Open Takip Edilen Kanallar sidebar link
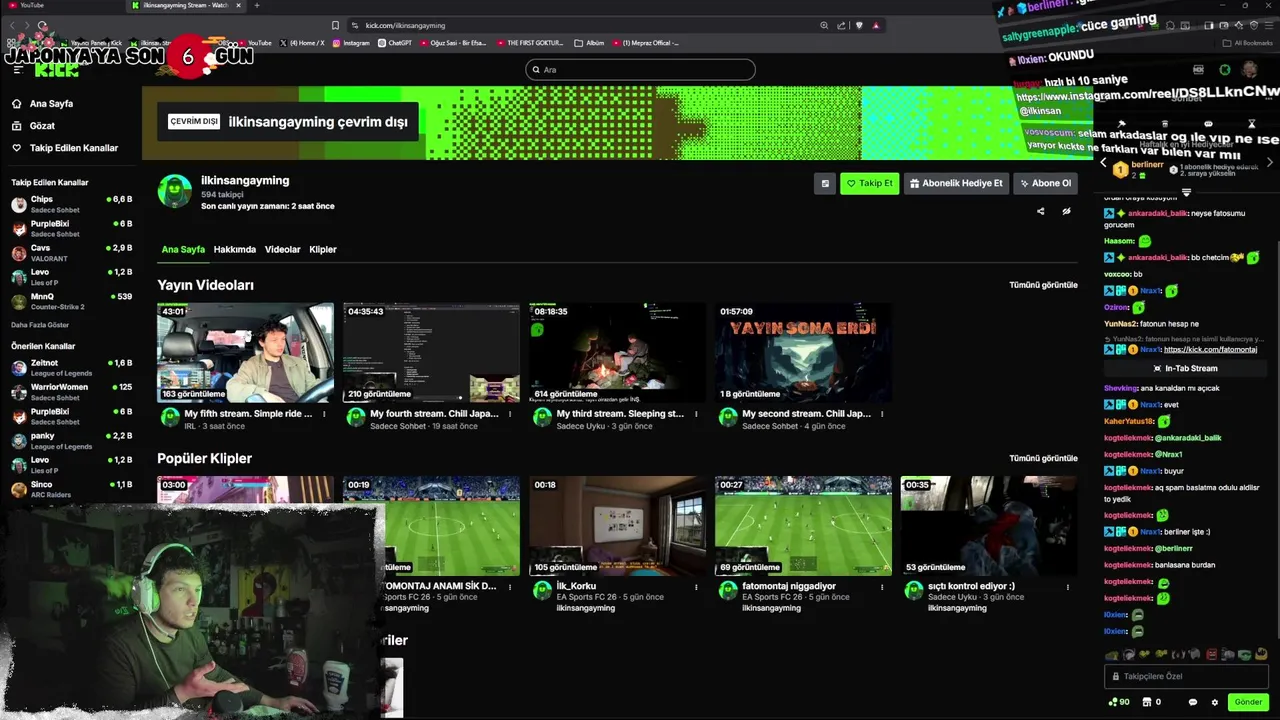This screenshot has width=1280, height=720. point(65,148)
